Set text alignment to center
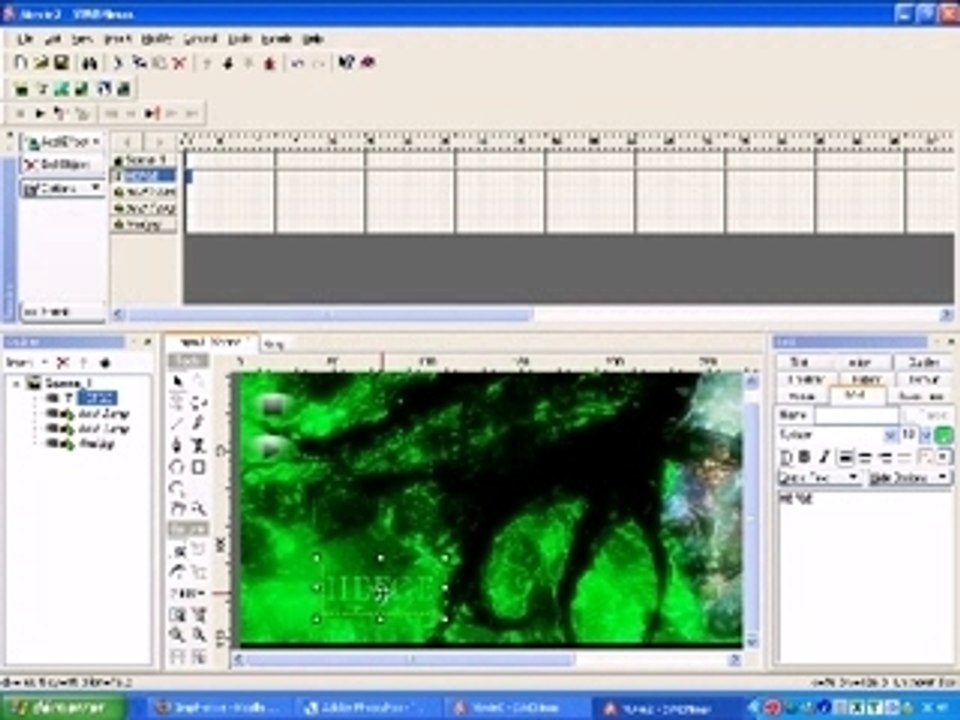Screen dimensions: 960x720 pos(865,457)
